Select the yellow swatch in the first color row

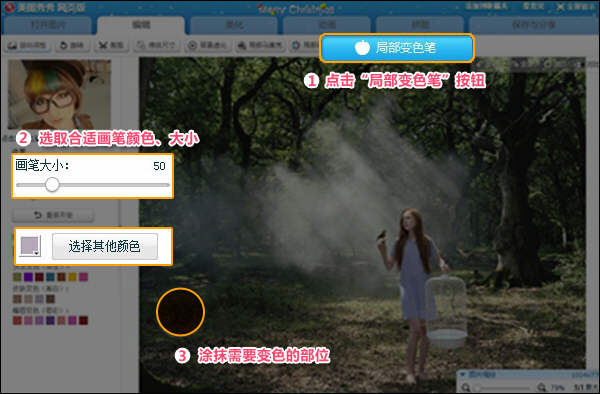[x=72, y=277]
